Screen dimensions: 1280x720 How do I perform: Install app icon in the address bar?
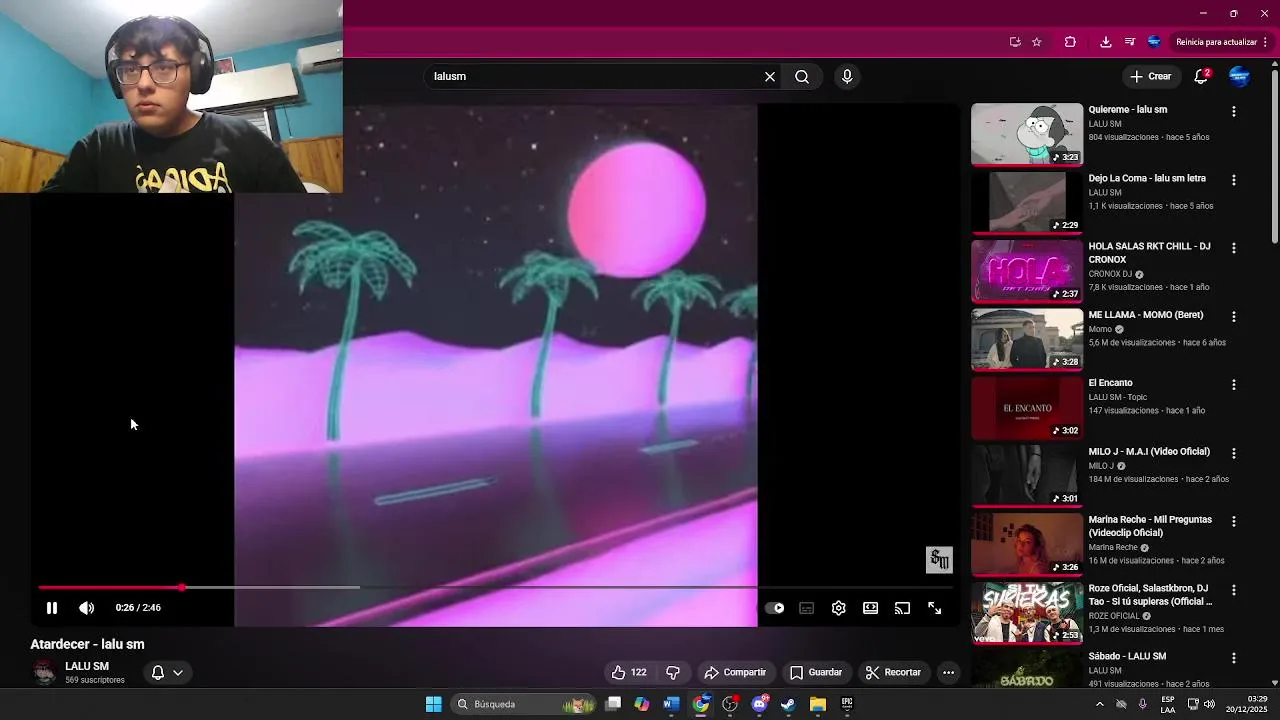1015,42
